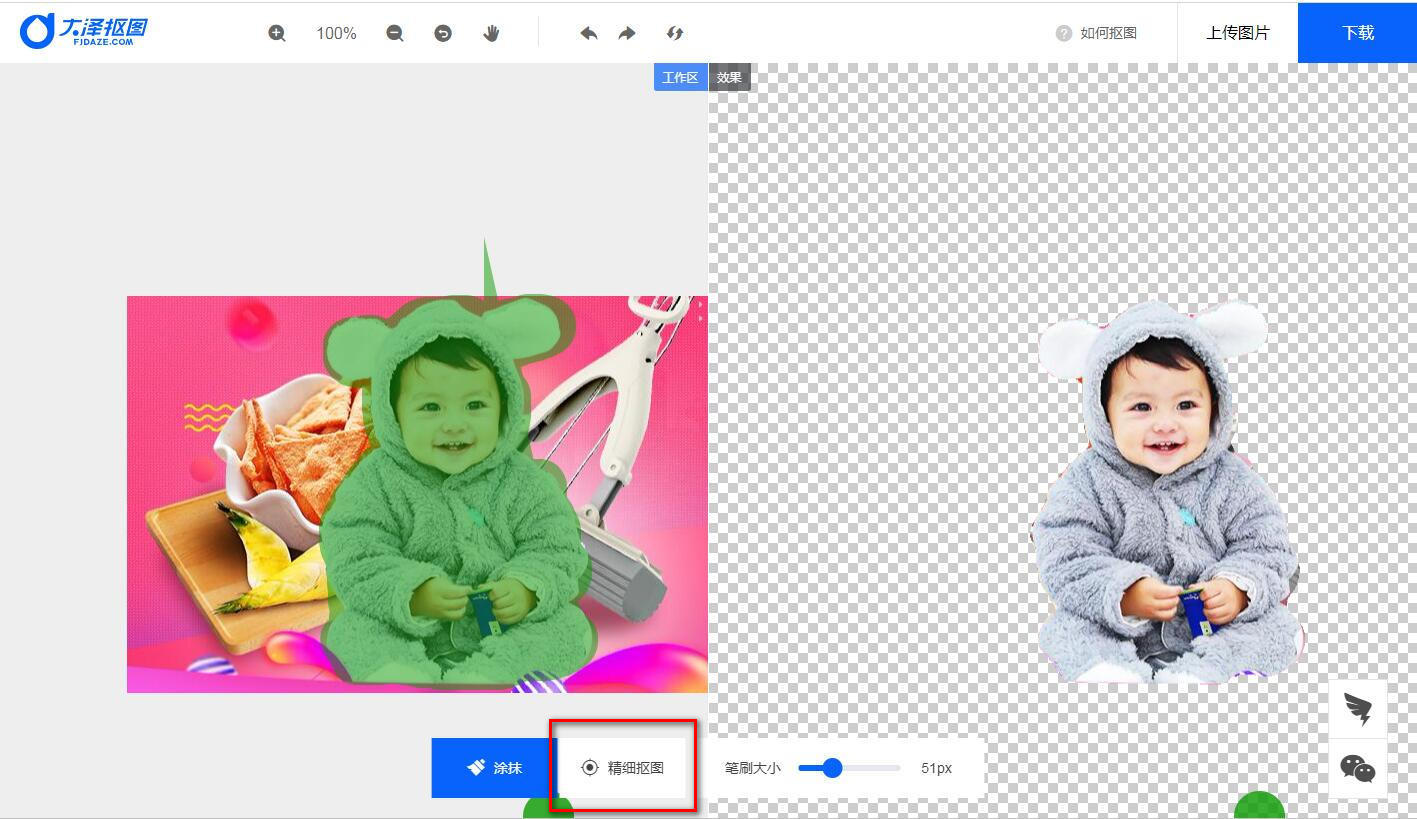Select the hand pan tool

click(491, 33)
